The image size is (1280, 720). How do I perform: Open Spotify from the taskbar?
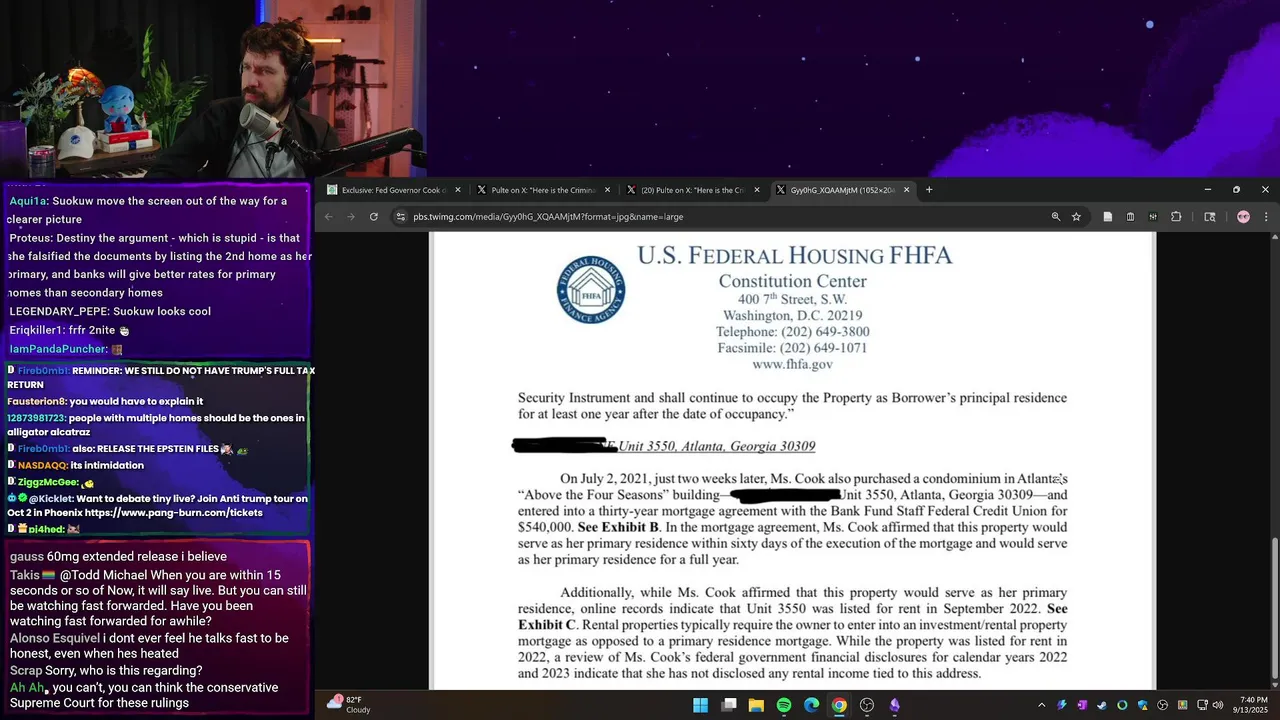click(x=784, y=705)
